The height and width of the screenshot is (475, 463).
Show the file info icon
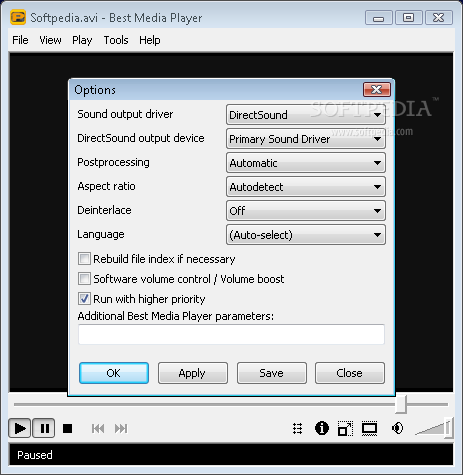coord(322,428)
